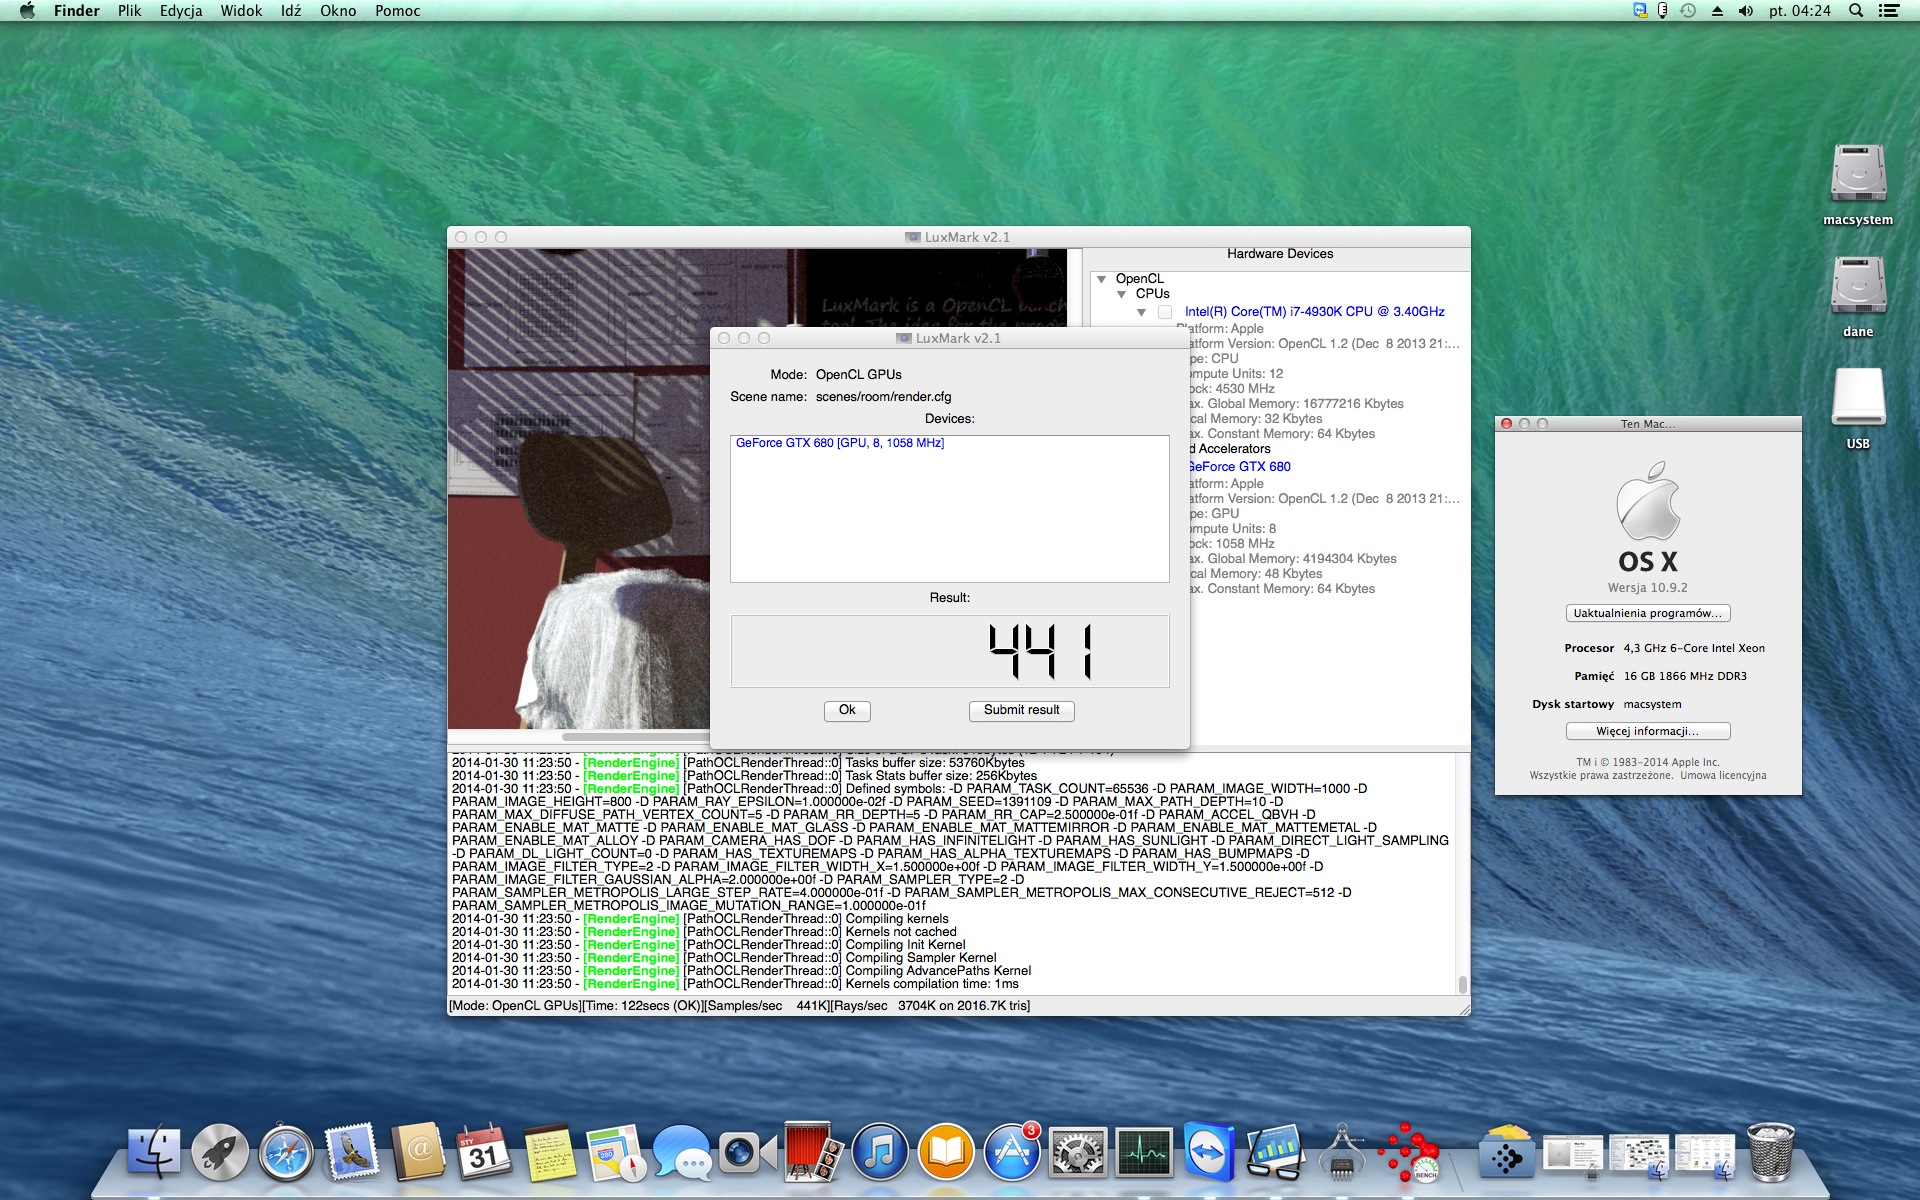Screen dimensions: 1920x1200
Task: Open dane drive on desktop
Action: [x=1858, y=297]
